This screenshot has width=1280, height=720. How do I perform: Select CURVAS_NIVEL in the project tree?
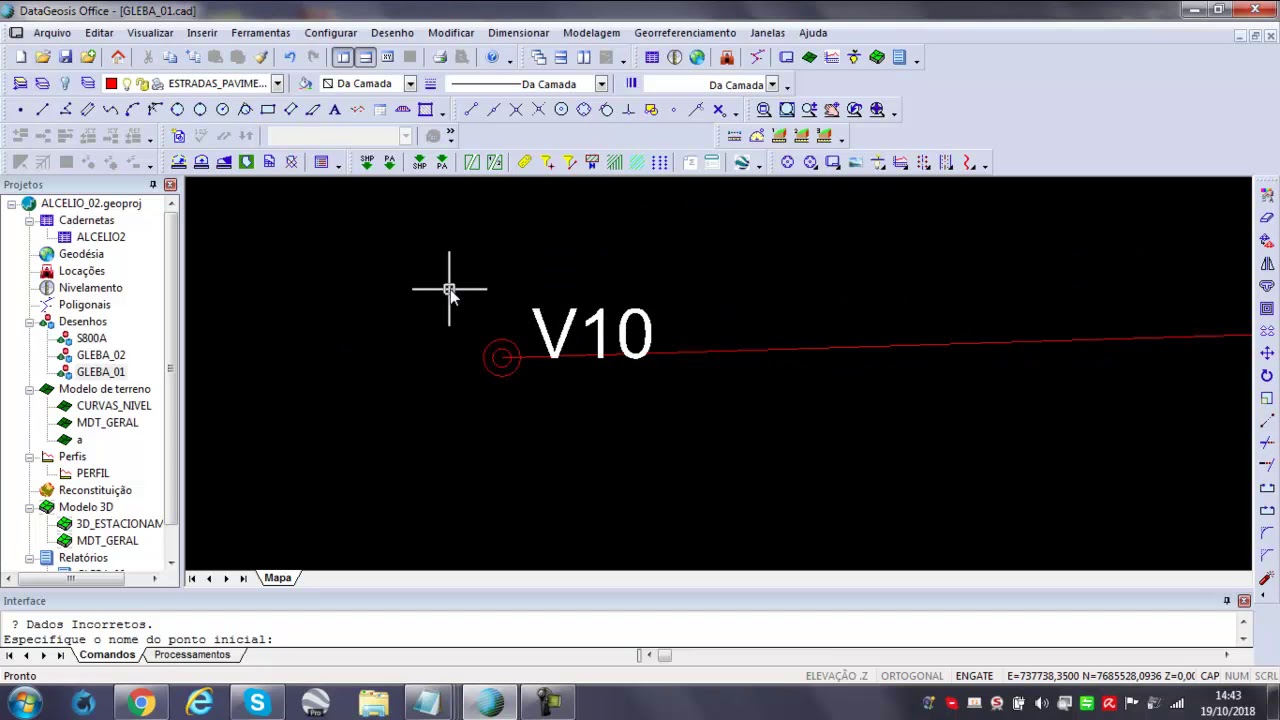[114, 406]
